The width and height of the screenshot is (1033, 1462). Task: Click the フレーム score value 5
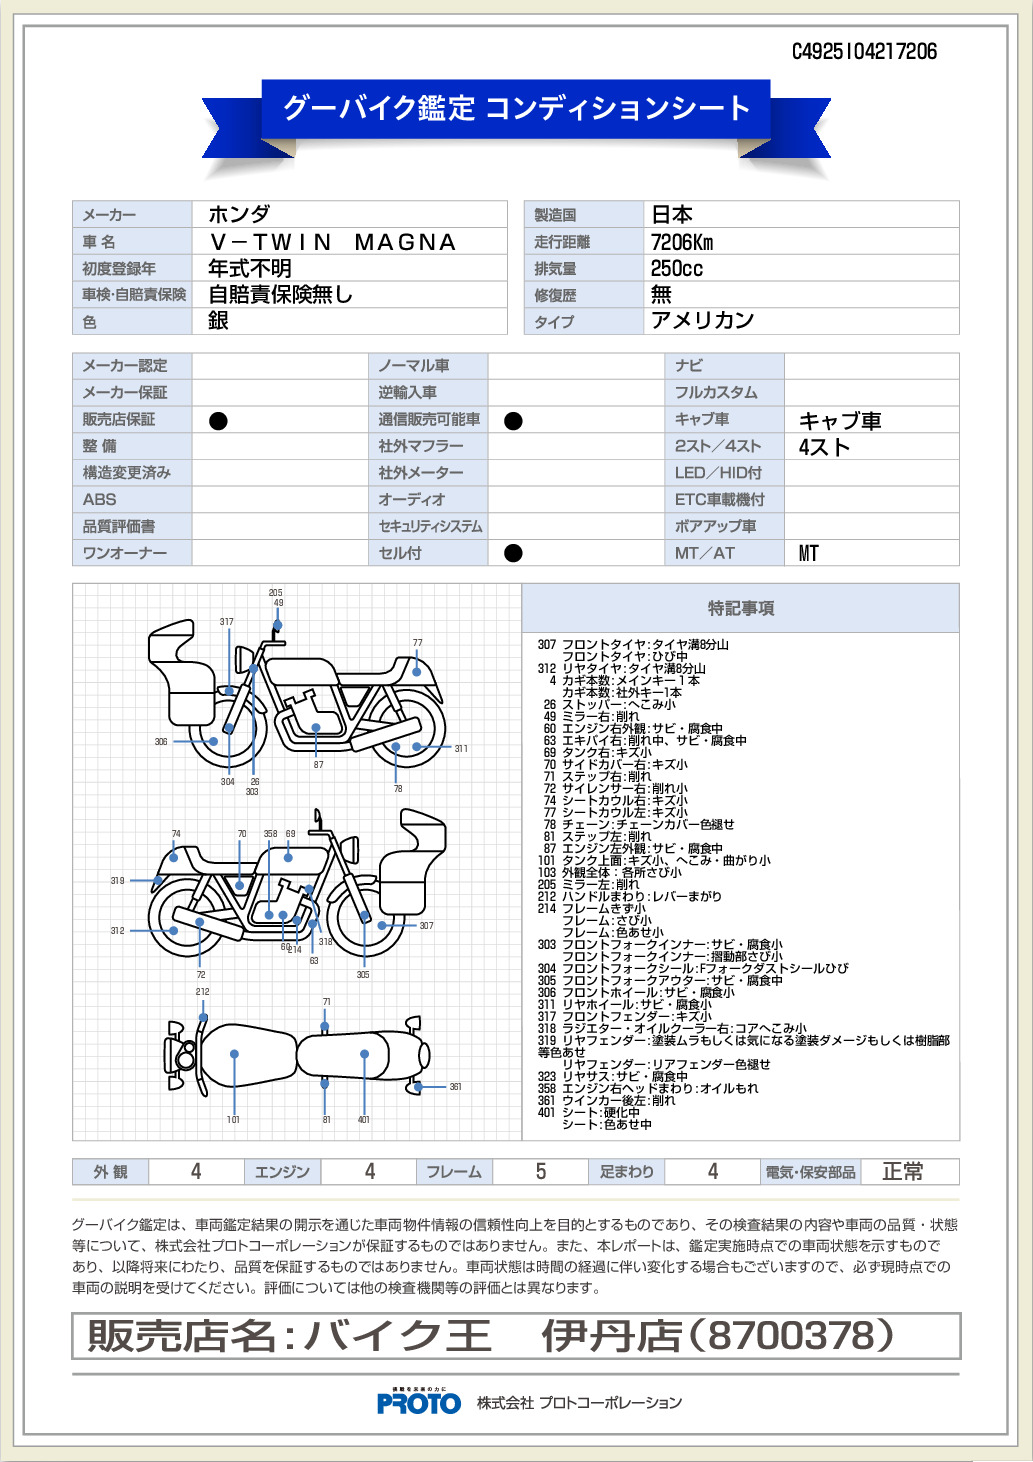[x=541, y=1171]
